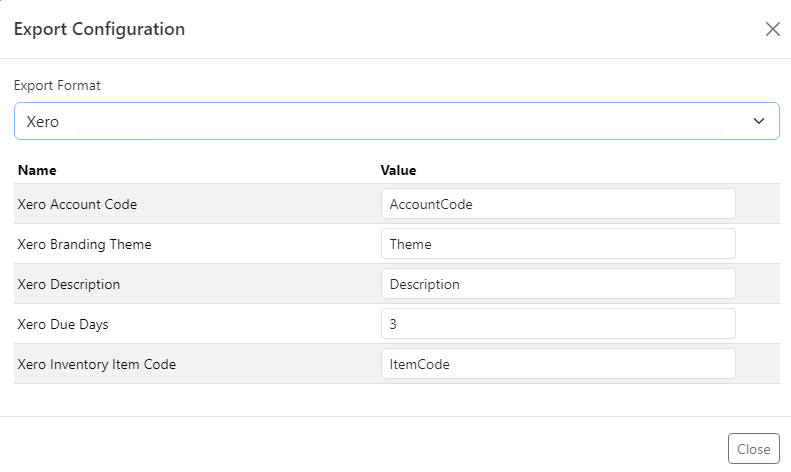Select the Xero Account Code row label
This screenshot has height=472, width=791.
(77, 204)
